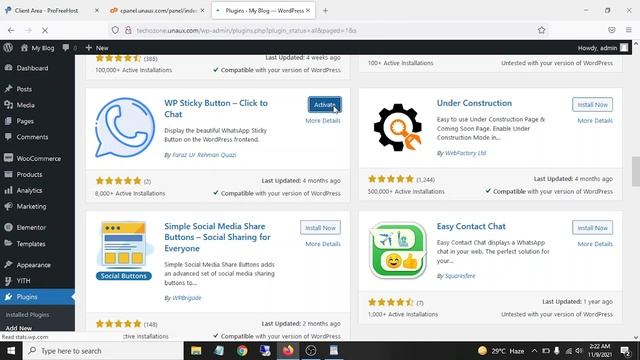
Task: Open More Details for Easy Contact Chat
Action: pos(595,244)
